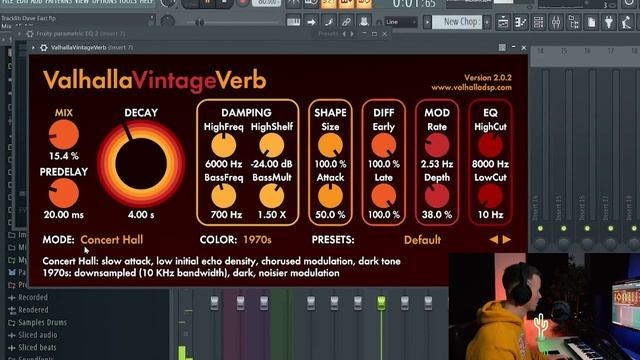Go to previous ValhallaVintageVerb preset arrow

coord(493,240)
